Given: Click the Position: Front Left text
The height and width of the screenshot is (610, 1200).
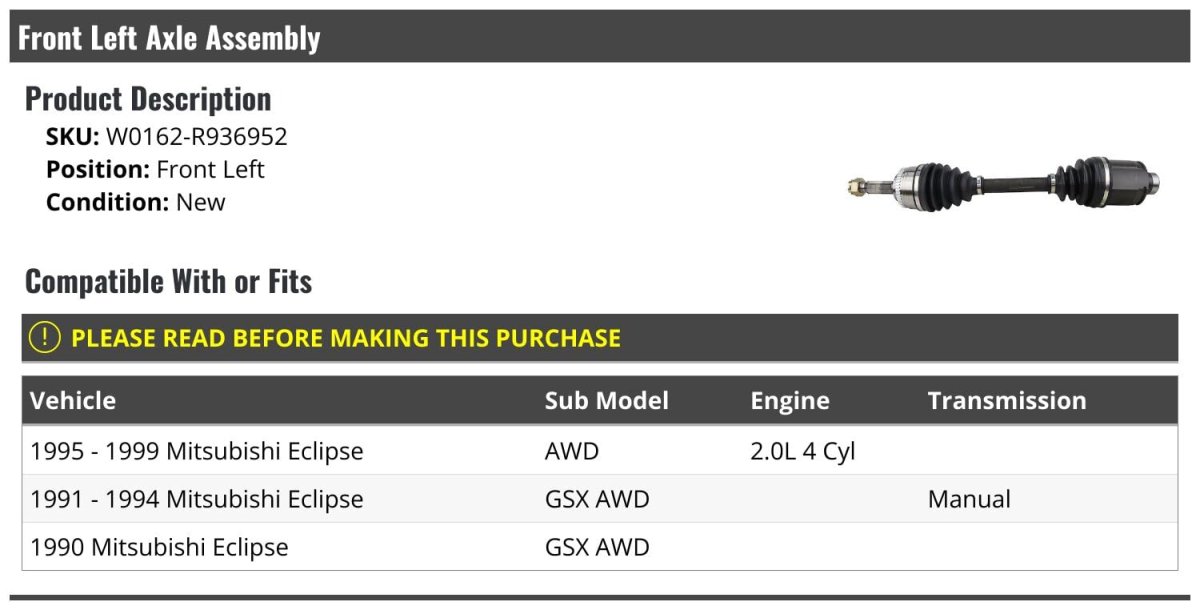Looking at the screenshot, I should [155, 169].
